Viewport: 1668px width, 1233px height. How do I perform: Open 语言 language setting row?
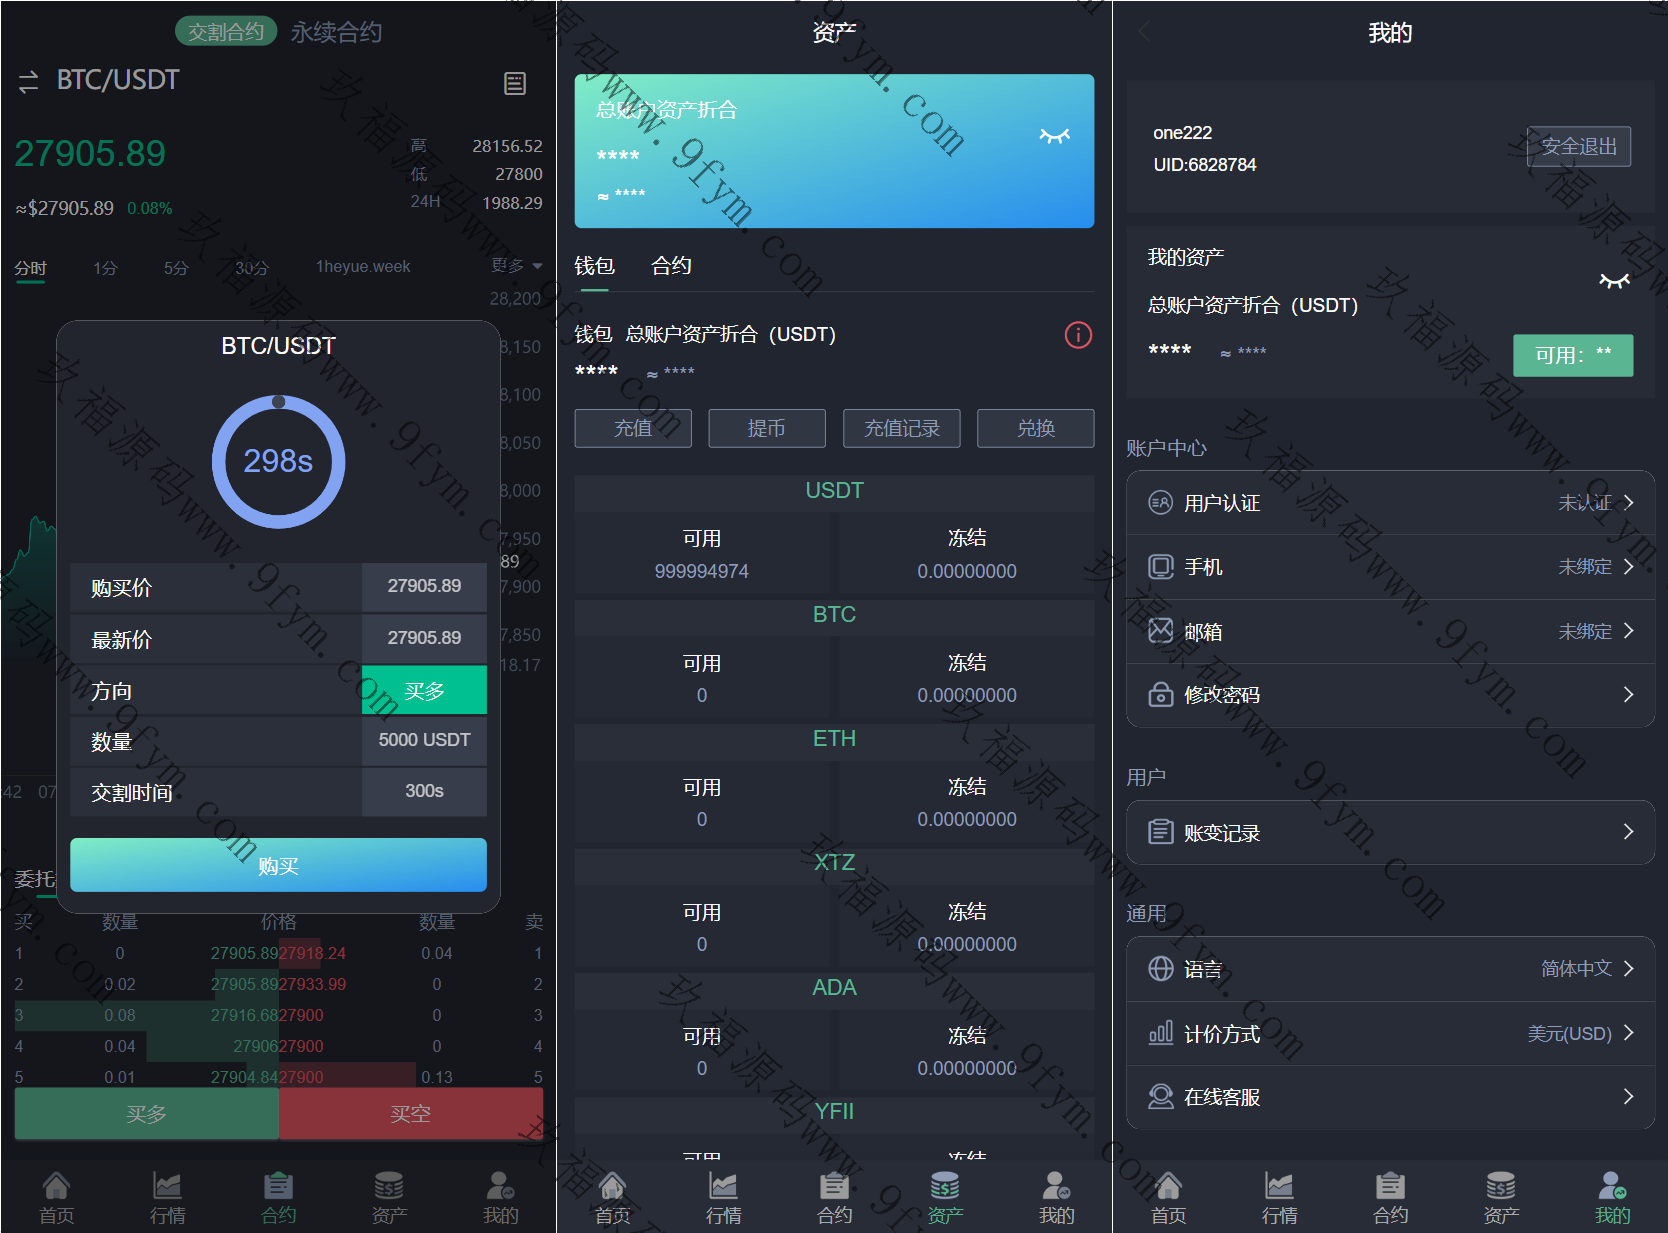pyautogui.click(x=1390, y=969)
